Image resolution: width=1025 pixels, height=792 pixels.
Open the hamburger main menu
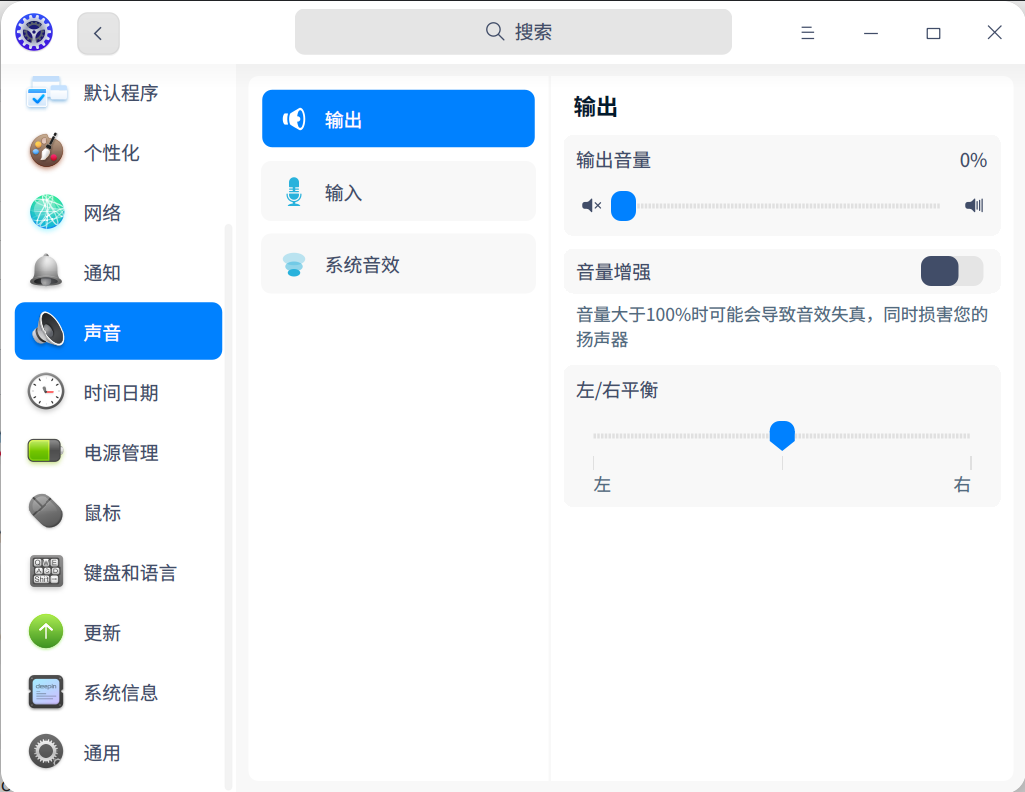pyautogui.click(x=807, y=33)
